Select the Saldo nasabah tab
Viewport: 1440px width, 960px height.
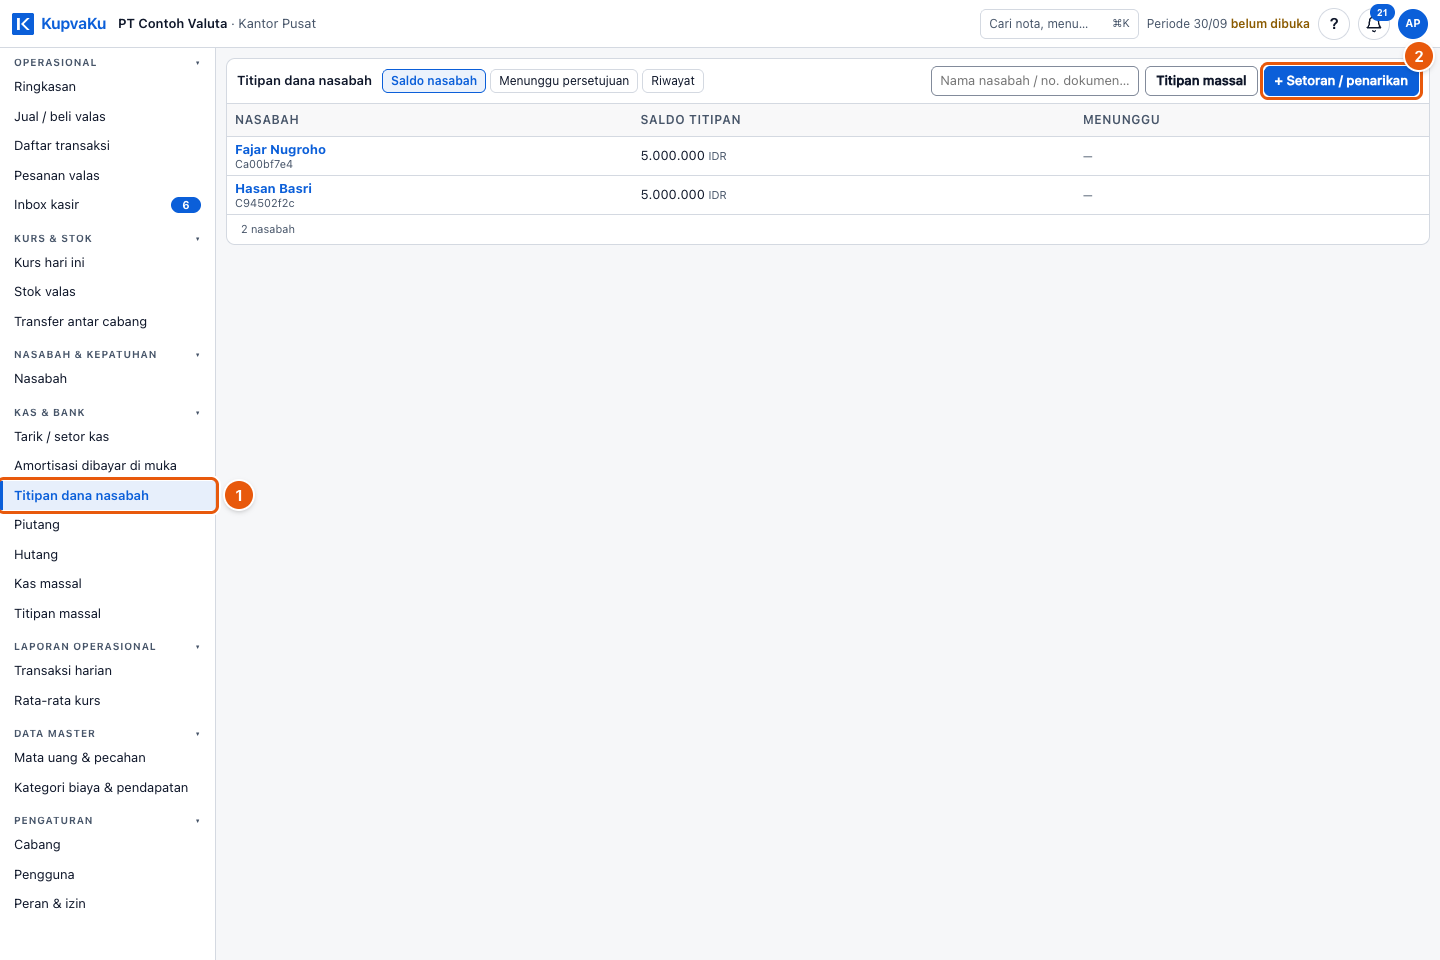point(434,81)
